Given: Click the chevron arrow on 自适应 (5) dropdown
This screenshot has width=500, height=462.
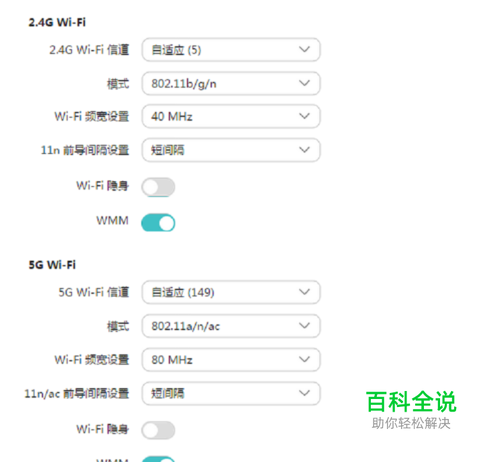Looking at the screenshot, I should pos(304,49).
